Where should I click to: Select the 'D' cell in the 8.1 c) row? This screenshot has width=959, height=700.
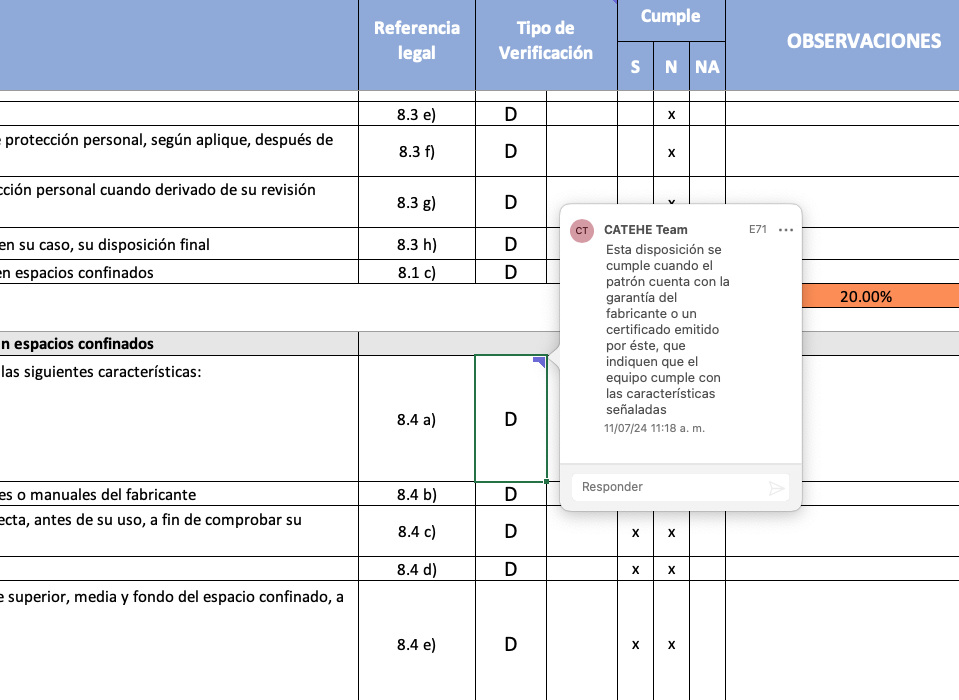point(511,272)
